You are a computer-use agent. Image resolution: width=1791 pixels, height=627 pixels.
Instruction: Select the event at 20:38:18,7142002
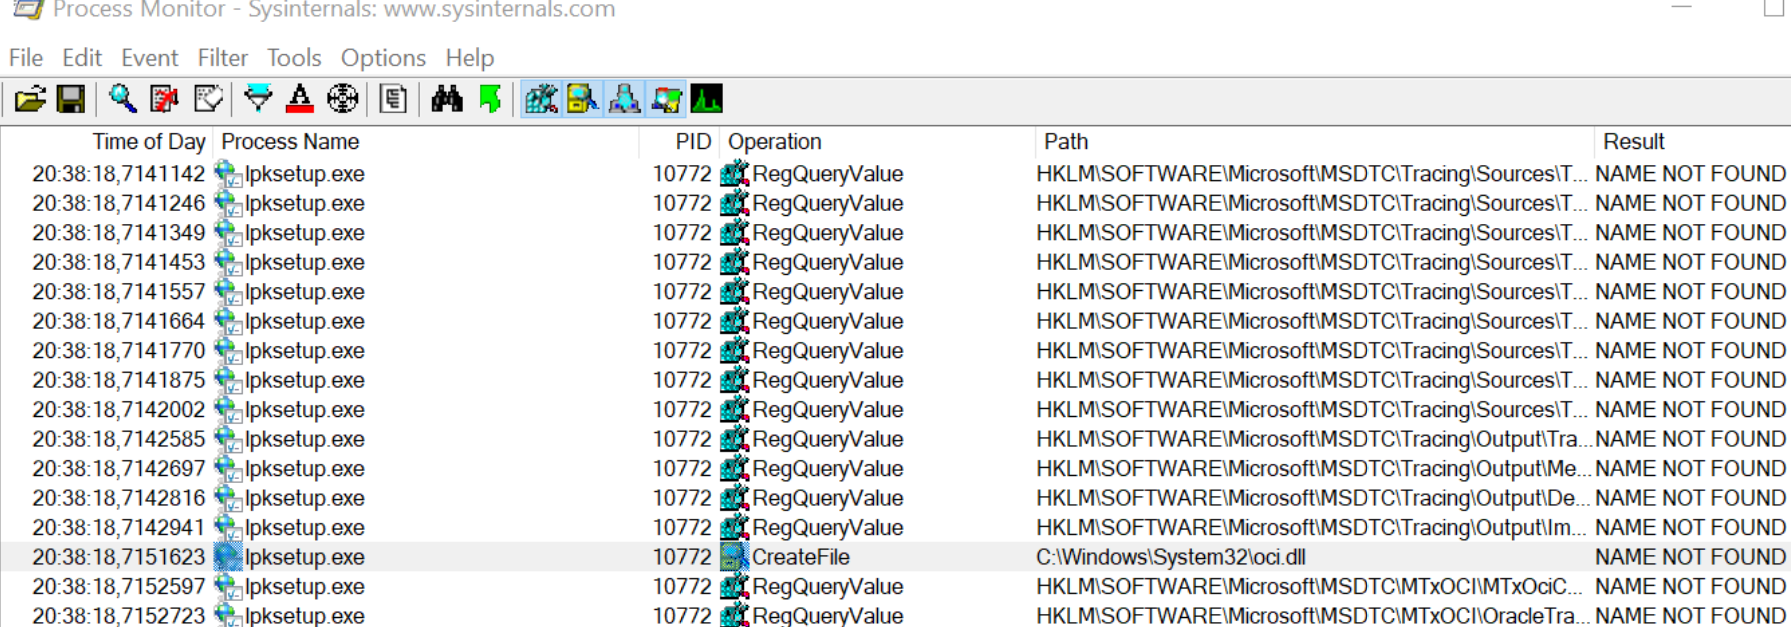895,410
